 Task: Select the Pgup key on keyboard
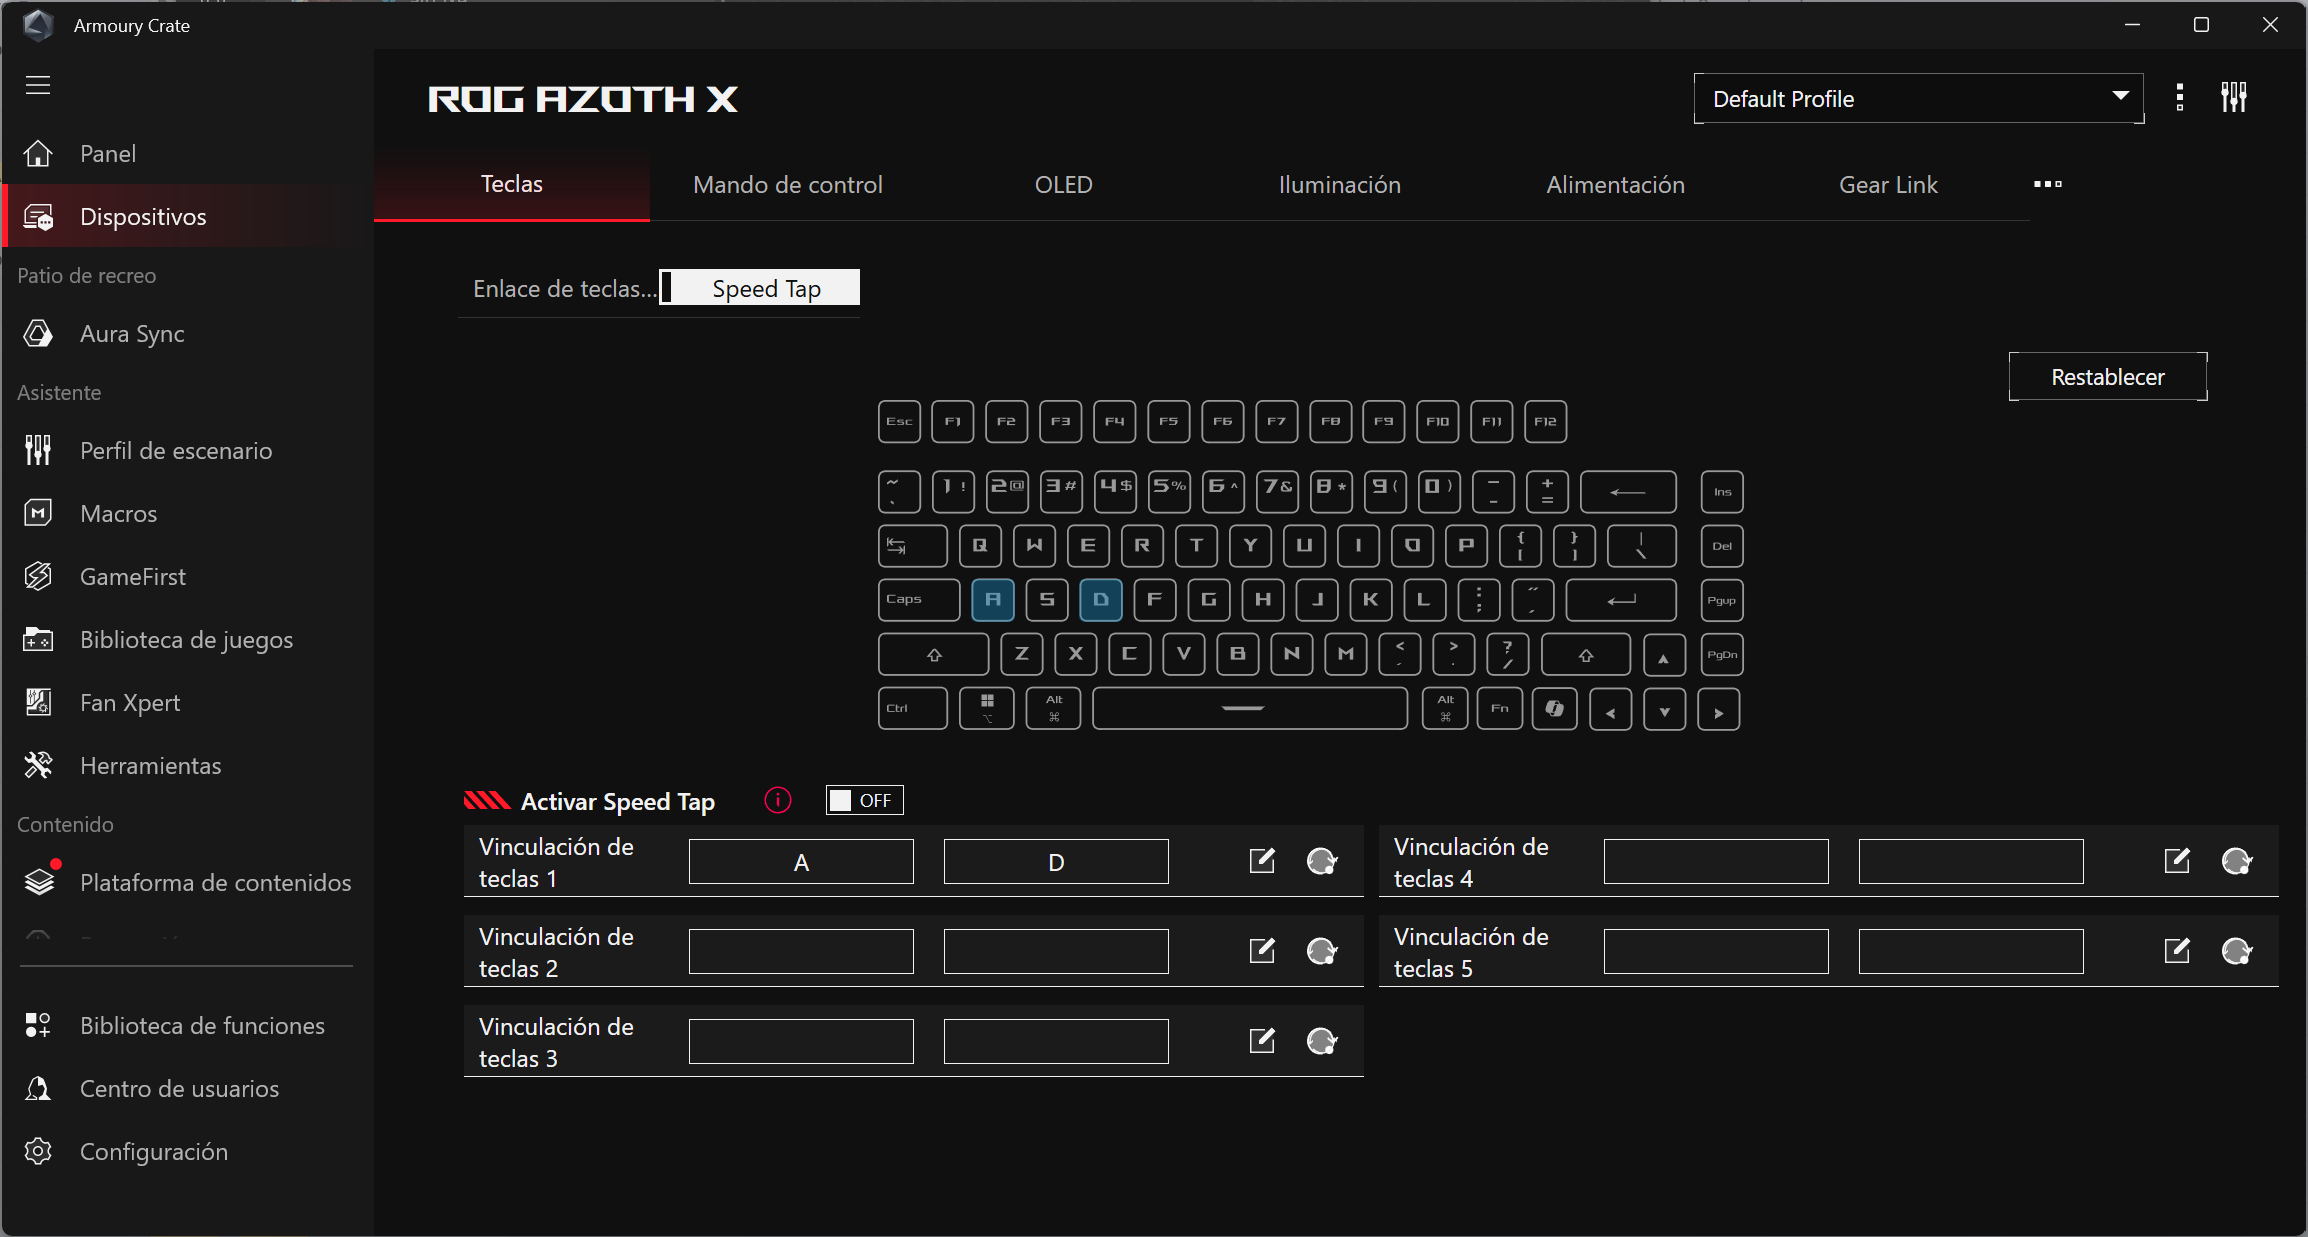[x=1722, y=601]
